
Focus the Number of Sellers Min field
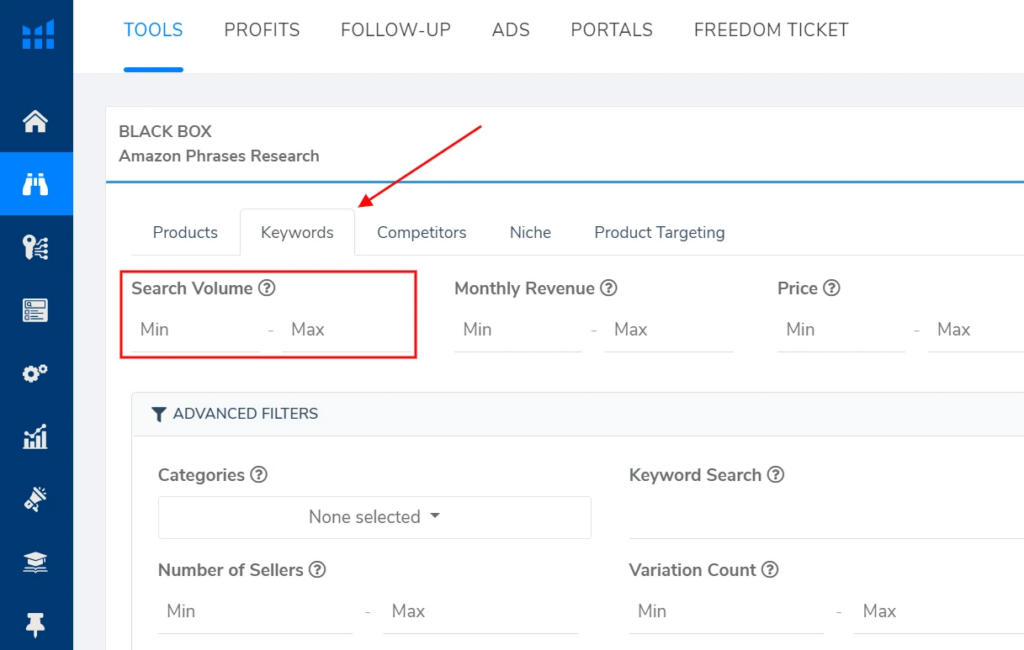[x=255, y=611]
